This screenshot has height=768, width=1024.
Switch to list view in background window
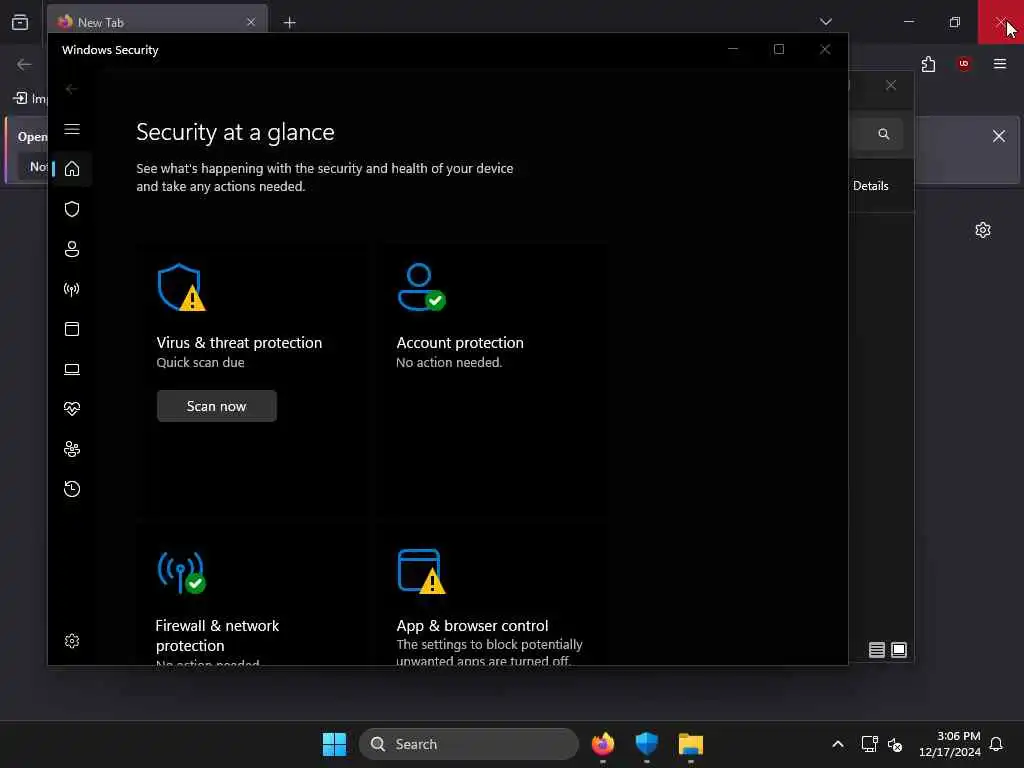point(877,650)
